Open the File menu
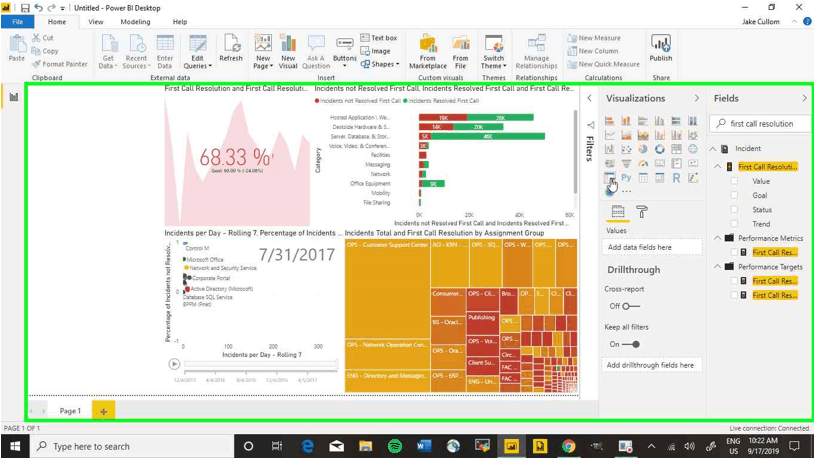The width and height of the screenshot is (816, 459). [18, 22]
